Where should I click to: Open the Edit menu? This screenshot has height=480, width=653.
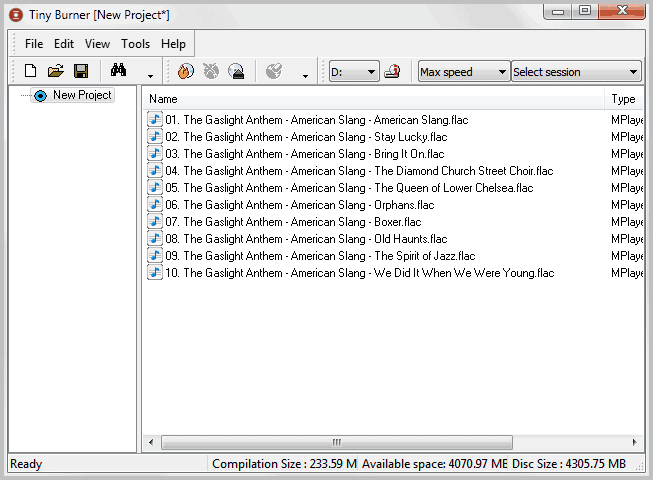(64, 44)
